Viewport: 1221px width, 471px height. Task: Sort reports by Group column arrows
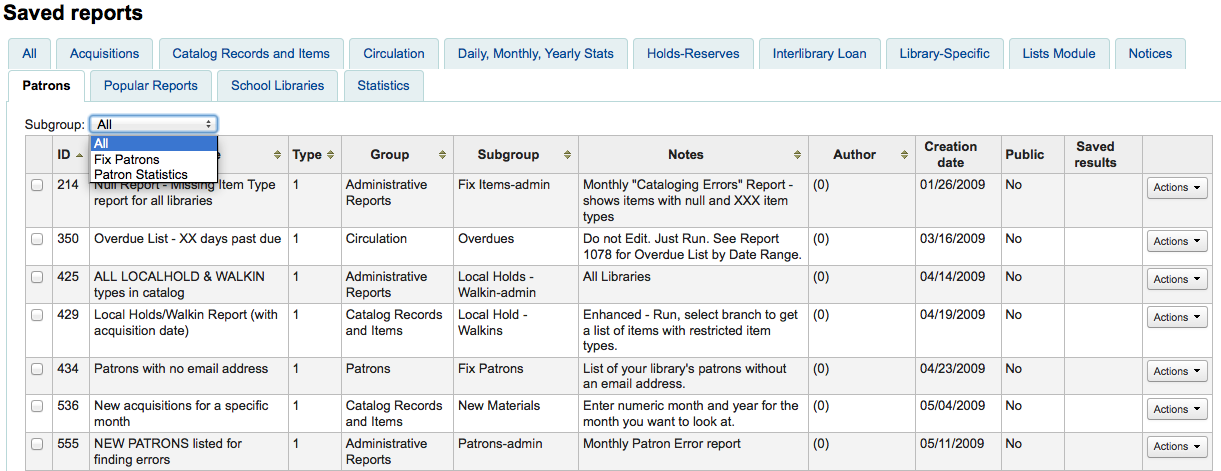[x=442, y=155]
